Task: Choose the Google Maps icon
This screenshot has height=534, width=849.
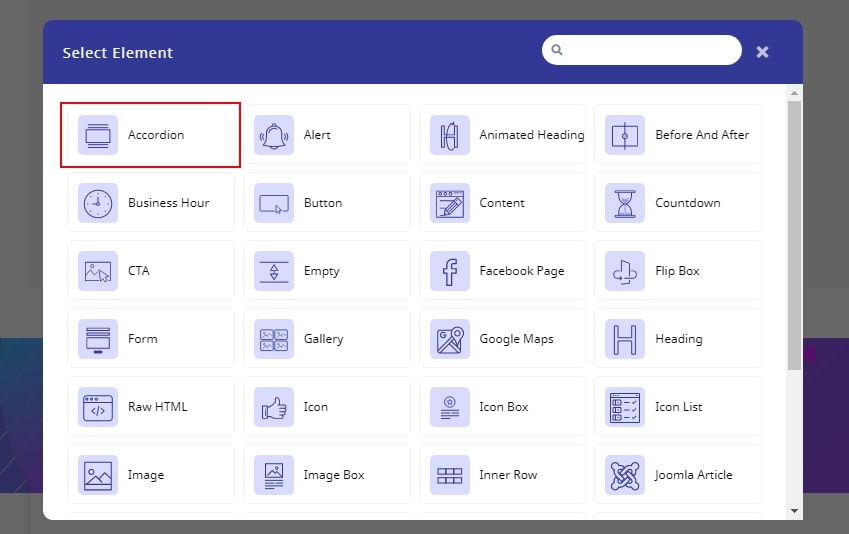Action: tap(450, 339)
